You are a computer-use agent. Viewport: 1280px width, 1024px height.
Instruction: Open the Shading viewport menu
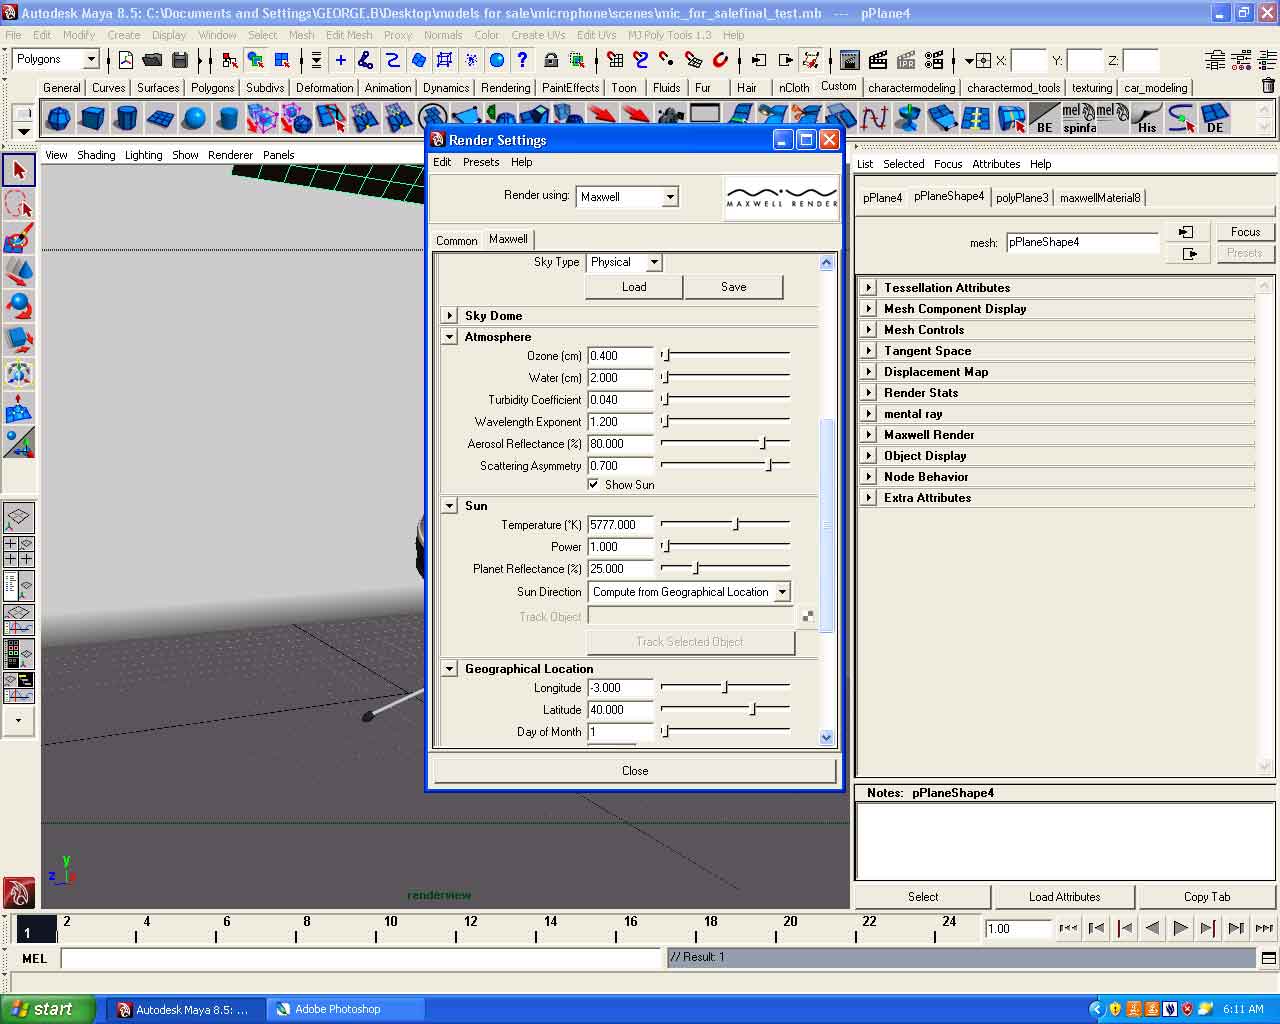coord(96,155)
